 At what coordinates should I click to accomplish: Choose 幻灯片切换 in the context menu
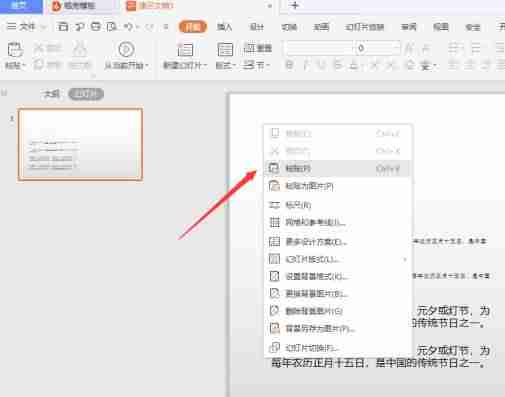click(337, 348)
